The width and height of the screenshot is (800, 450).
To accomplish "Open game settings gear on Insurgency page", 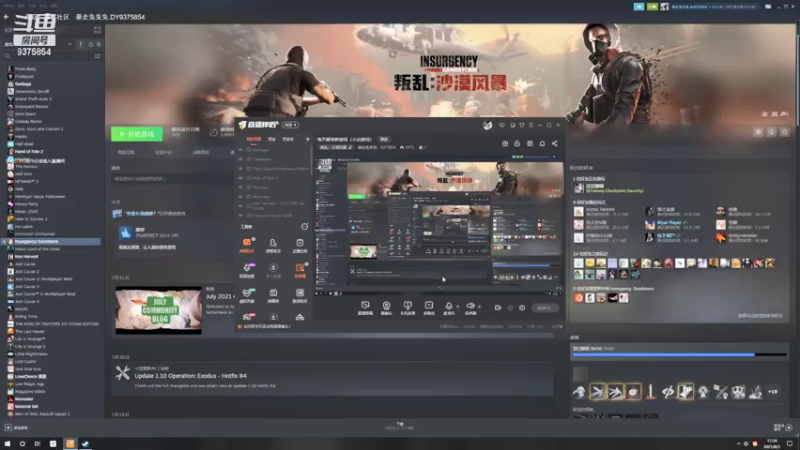I will 758,132.
